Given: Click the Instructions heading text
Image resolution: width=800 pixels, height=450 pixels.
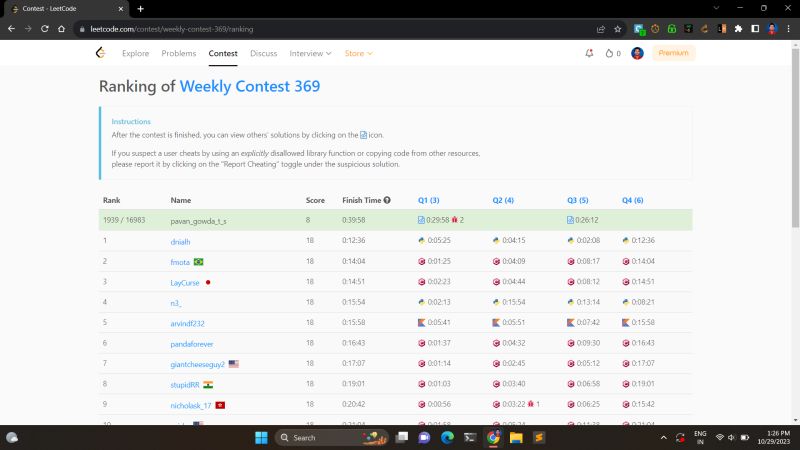Looking at the screenshot, I should point(131,121).
